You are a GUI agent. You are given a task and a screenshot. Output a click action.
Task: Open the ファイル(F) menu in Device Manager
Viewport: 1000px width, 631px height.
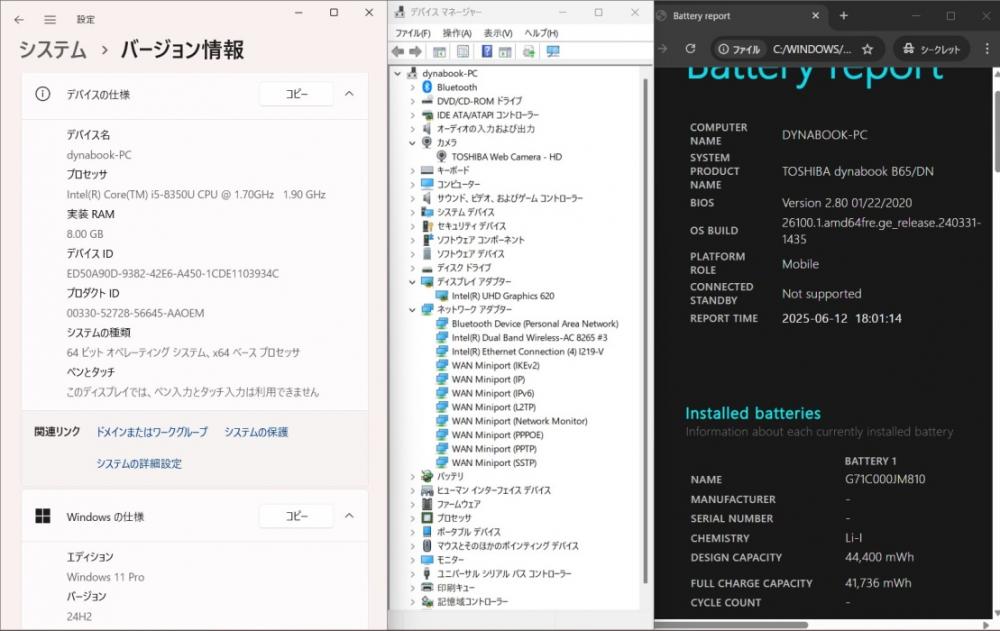click(413, 33)
